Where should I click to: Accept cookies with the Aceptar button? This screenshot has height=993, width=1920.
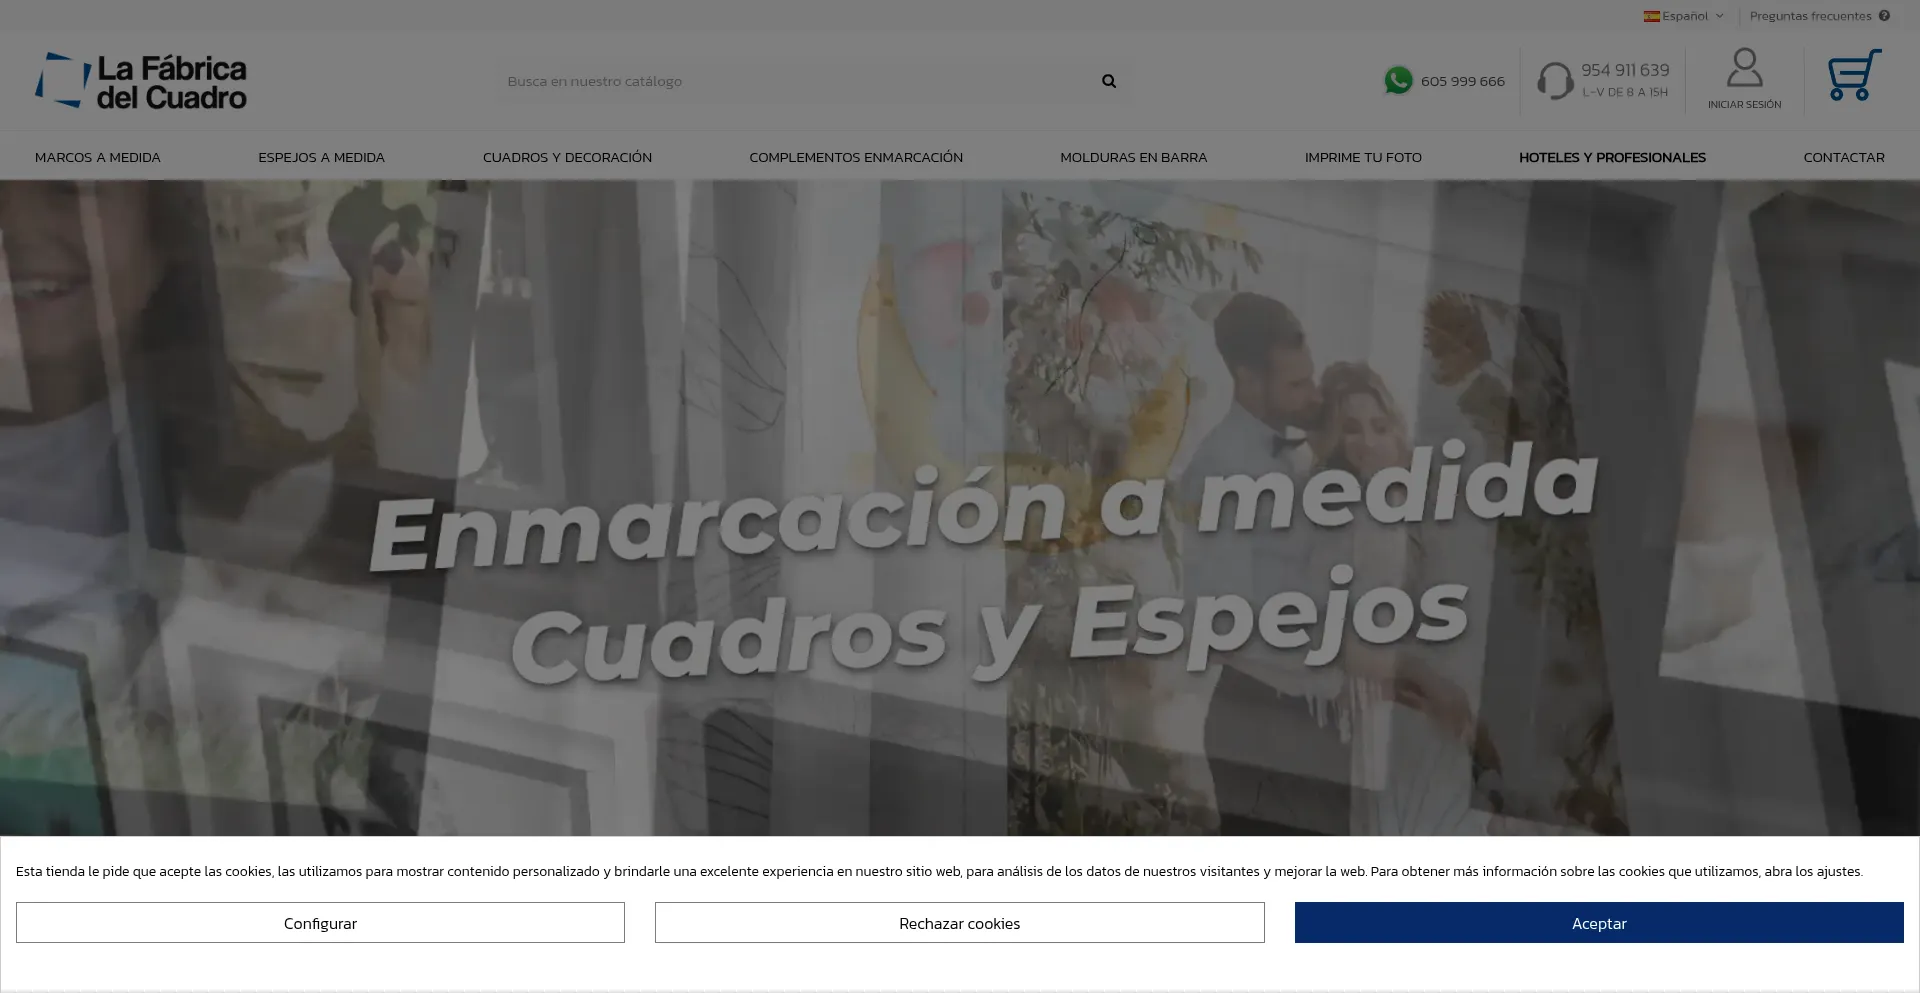click(x=1598, y=922)
